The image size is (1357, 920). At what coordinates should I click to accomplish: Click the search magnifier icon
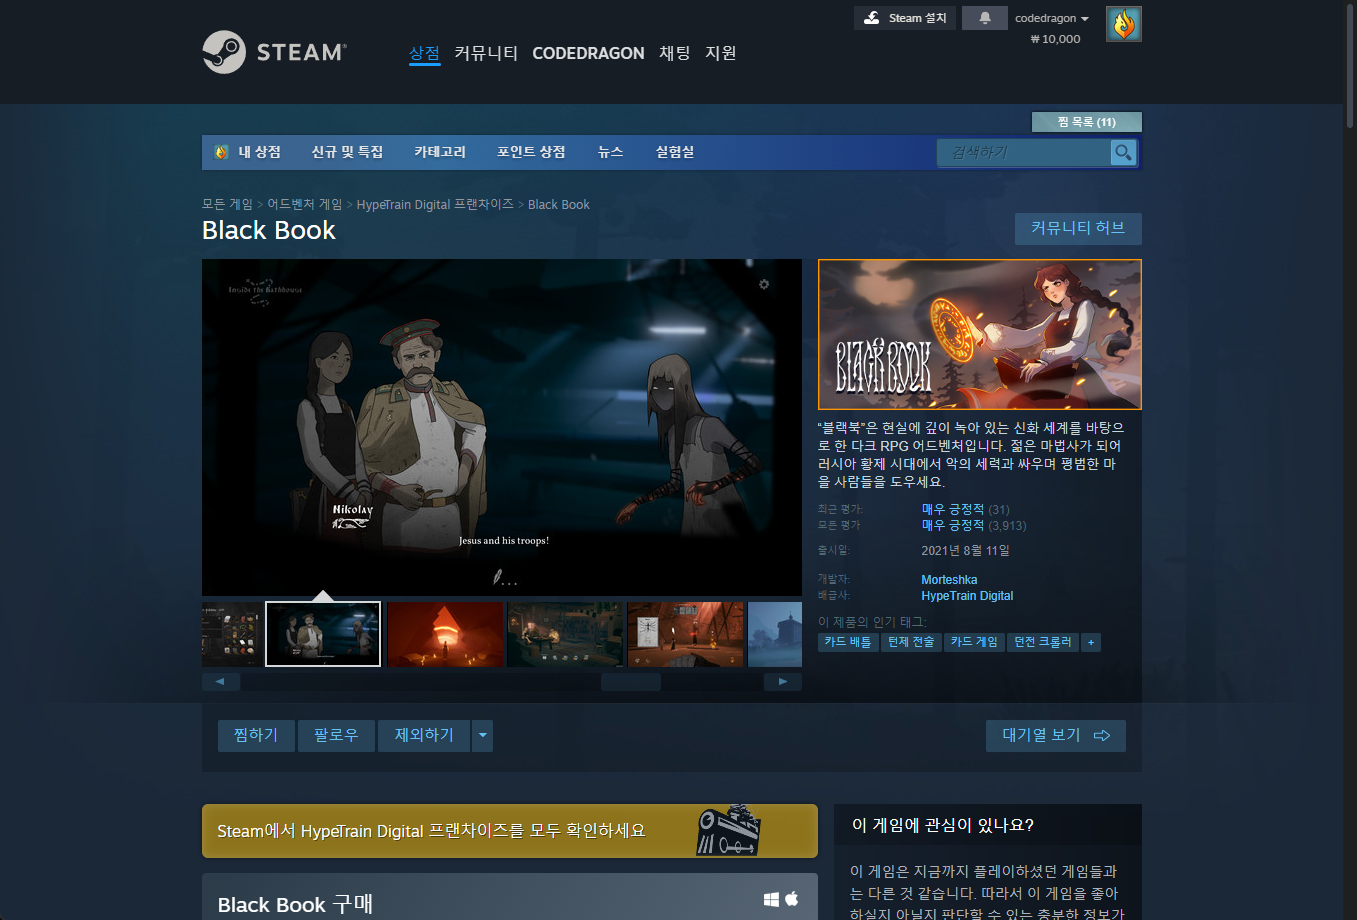(x=1124, y=152)
